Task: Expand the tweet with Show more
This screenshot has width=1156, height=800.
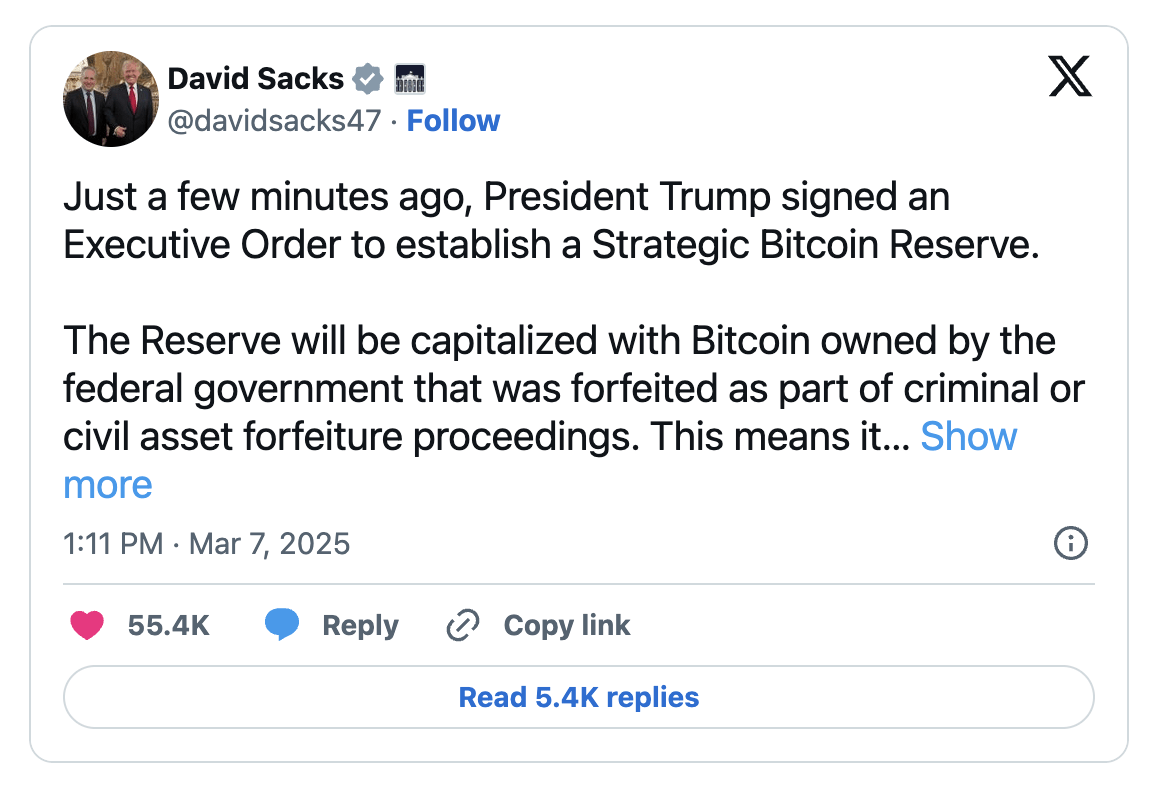Action: [x=968, y=437]
